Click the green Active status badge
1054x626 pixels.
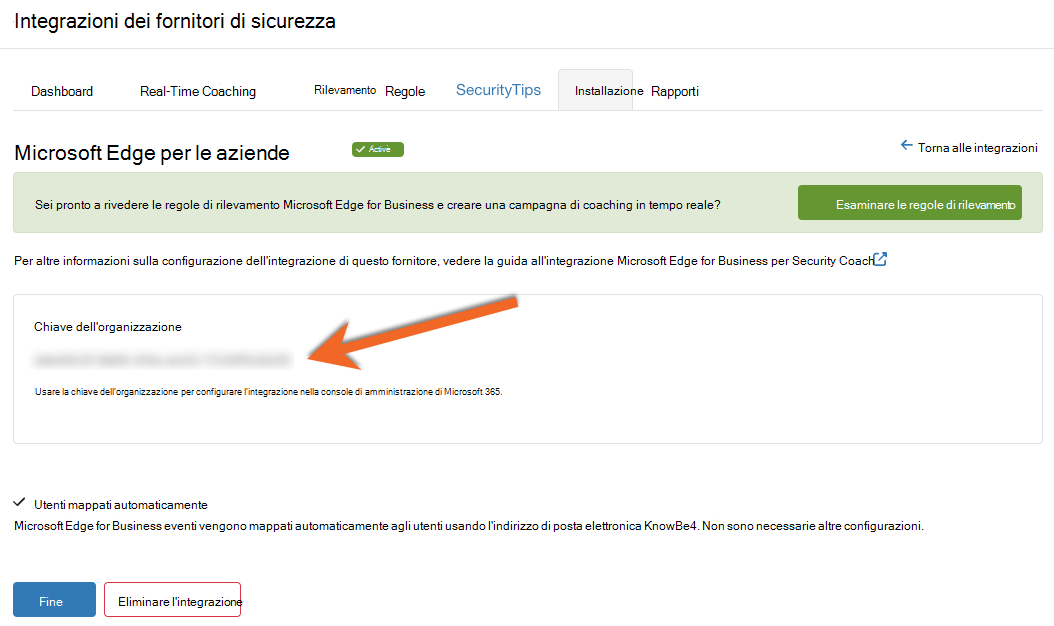tap(378, 149)
